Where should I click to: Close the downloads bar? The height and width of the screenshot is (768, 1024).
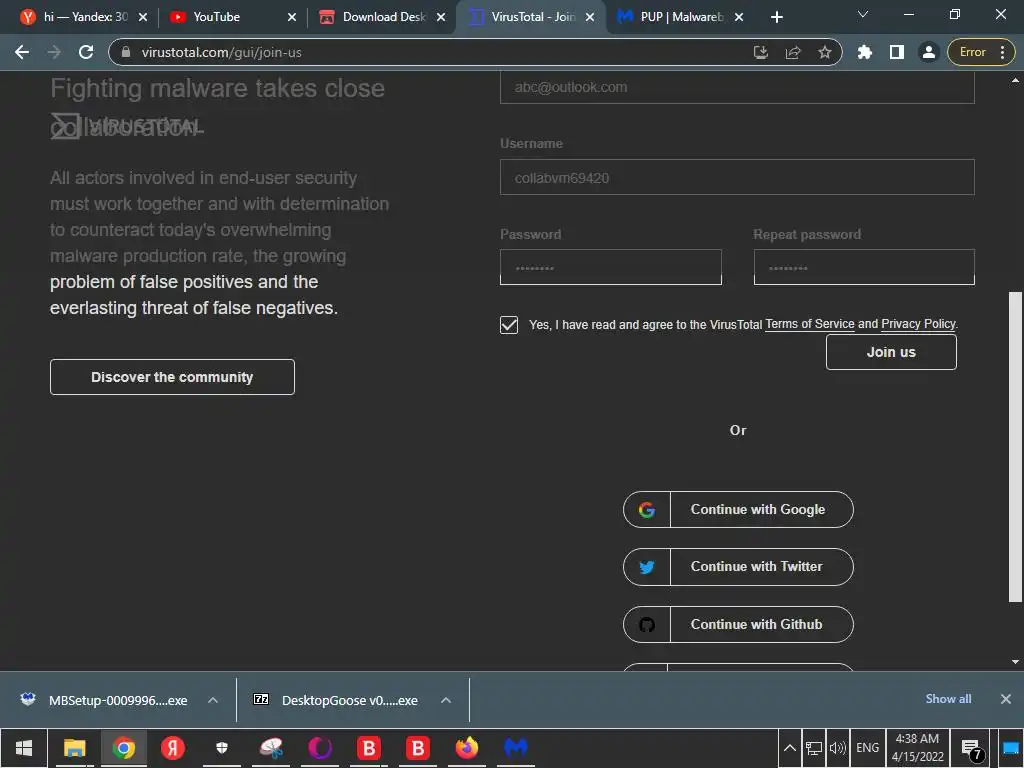point(1006,699)
